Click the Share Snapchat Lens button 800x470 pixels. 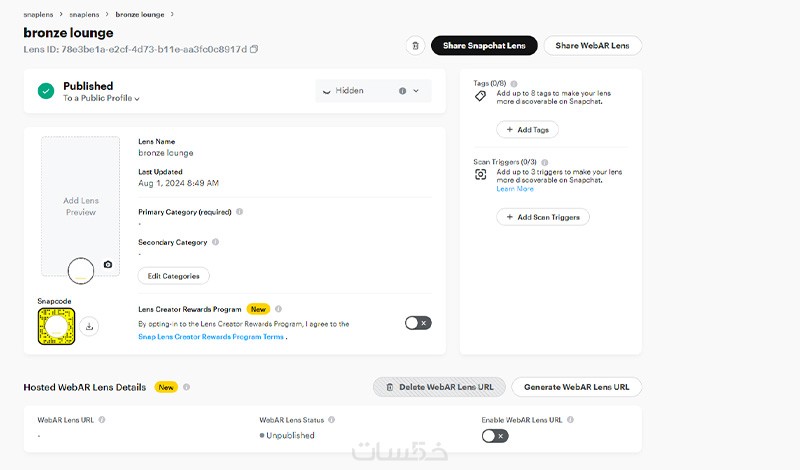coord(484,45)
